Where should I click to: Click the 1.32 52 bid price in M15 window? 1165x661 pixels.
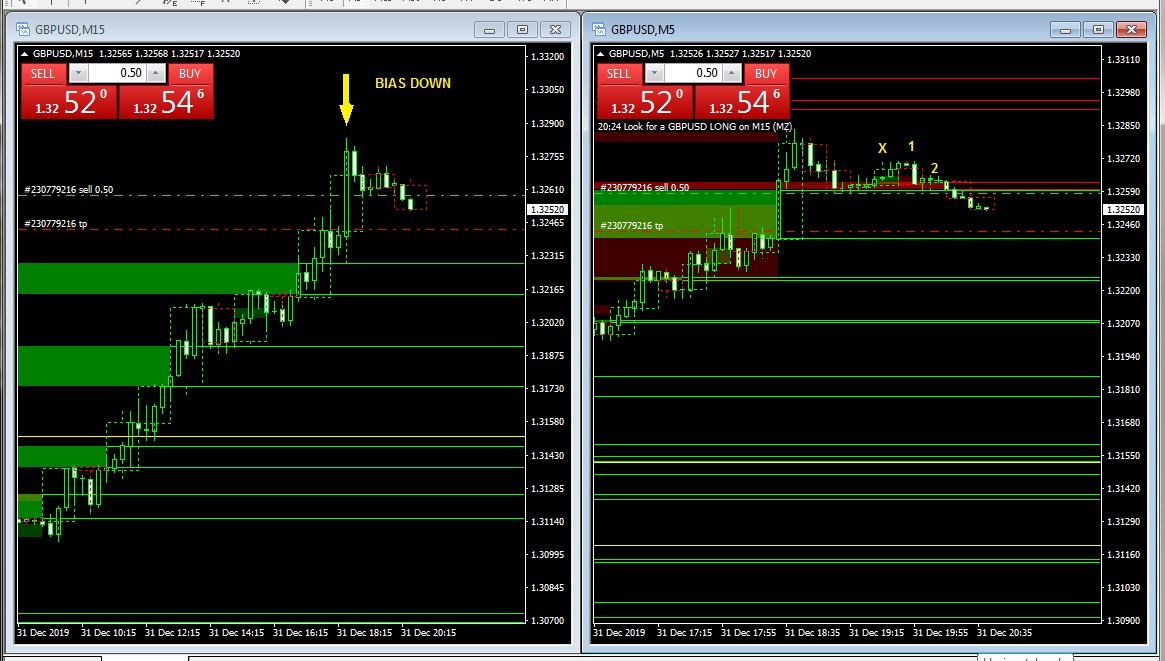[x=69, y=102]
